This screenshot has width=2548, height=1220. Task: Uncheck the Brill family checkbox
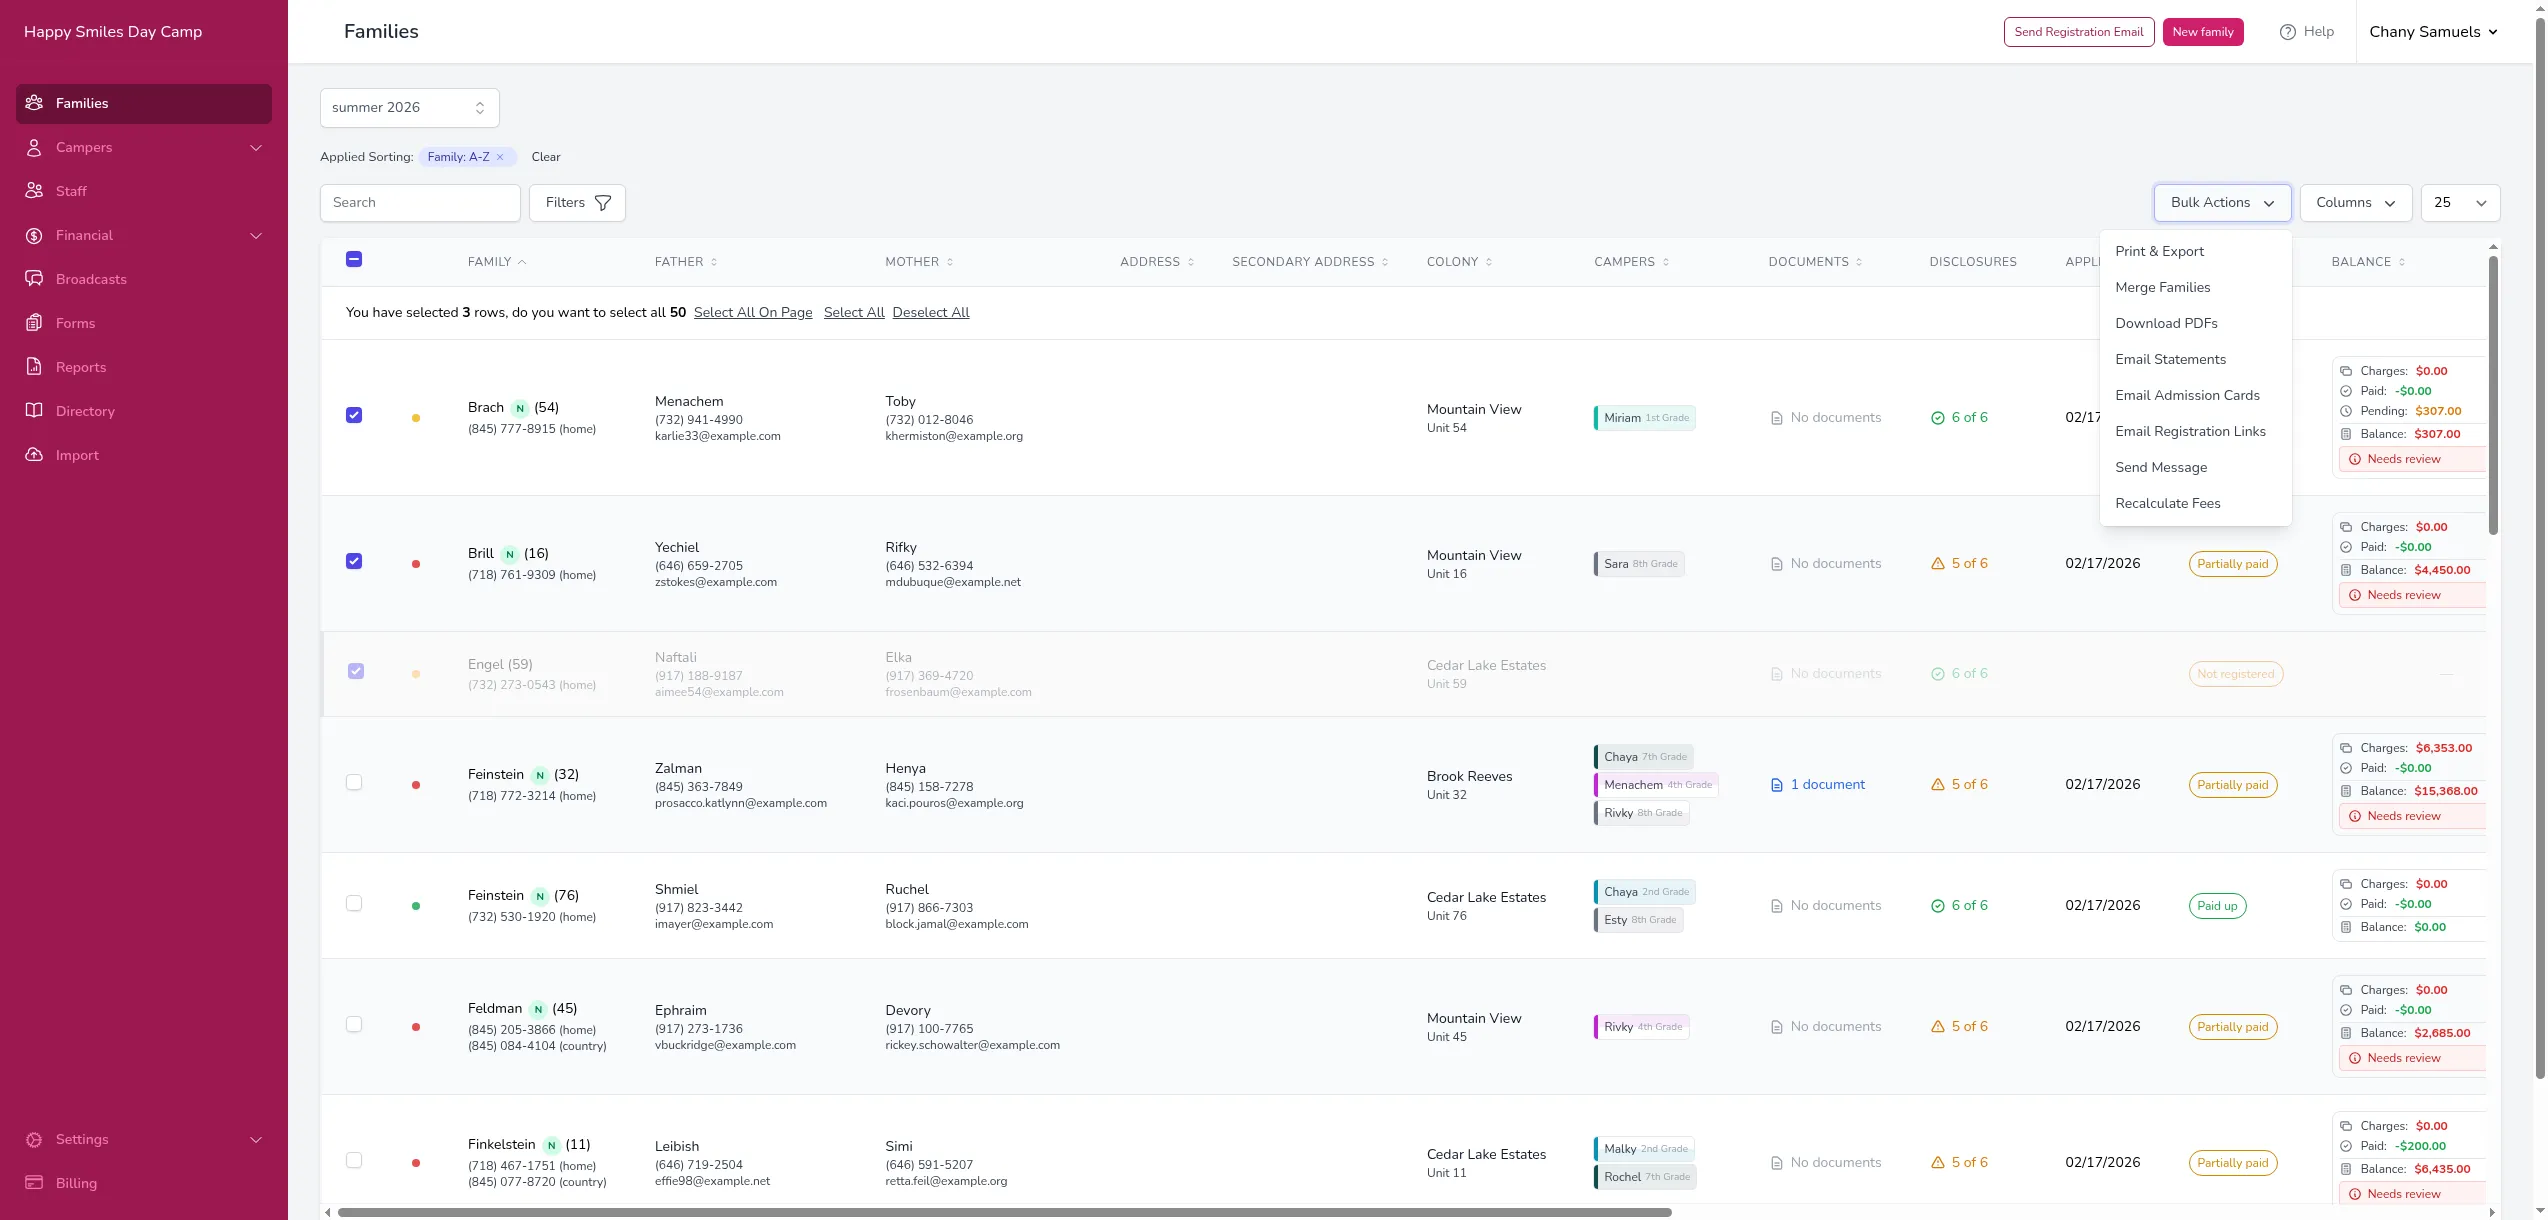coord(354,561)
